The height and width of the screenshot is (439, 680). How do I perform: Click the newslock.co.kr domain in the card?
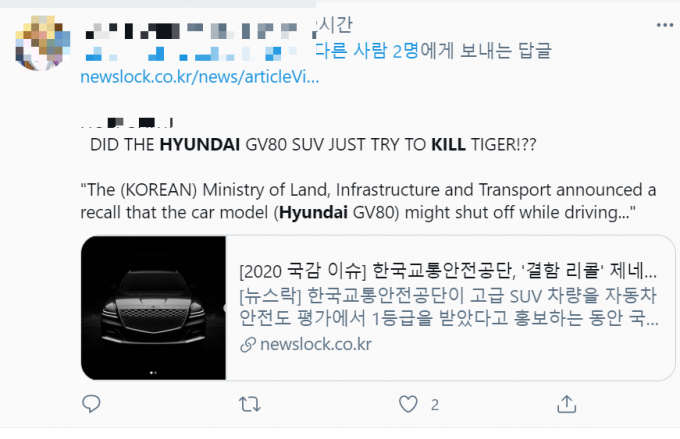coord(316,344)
